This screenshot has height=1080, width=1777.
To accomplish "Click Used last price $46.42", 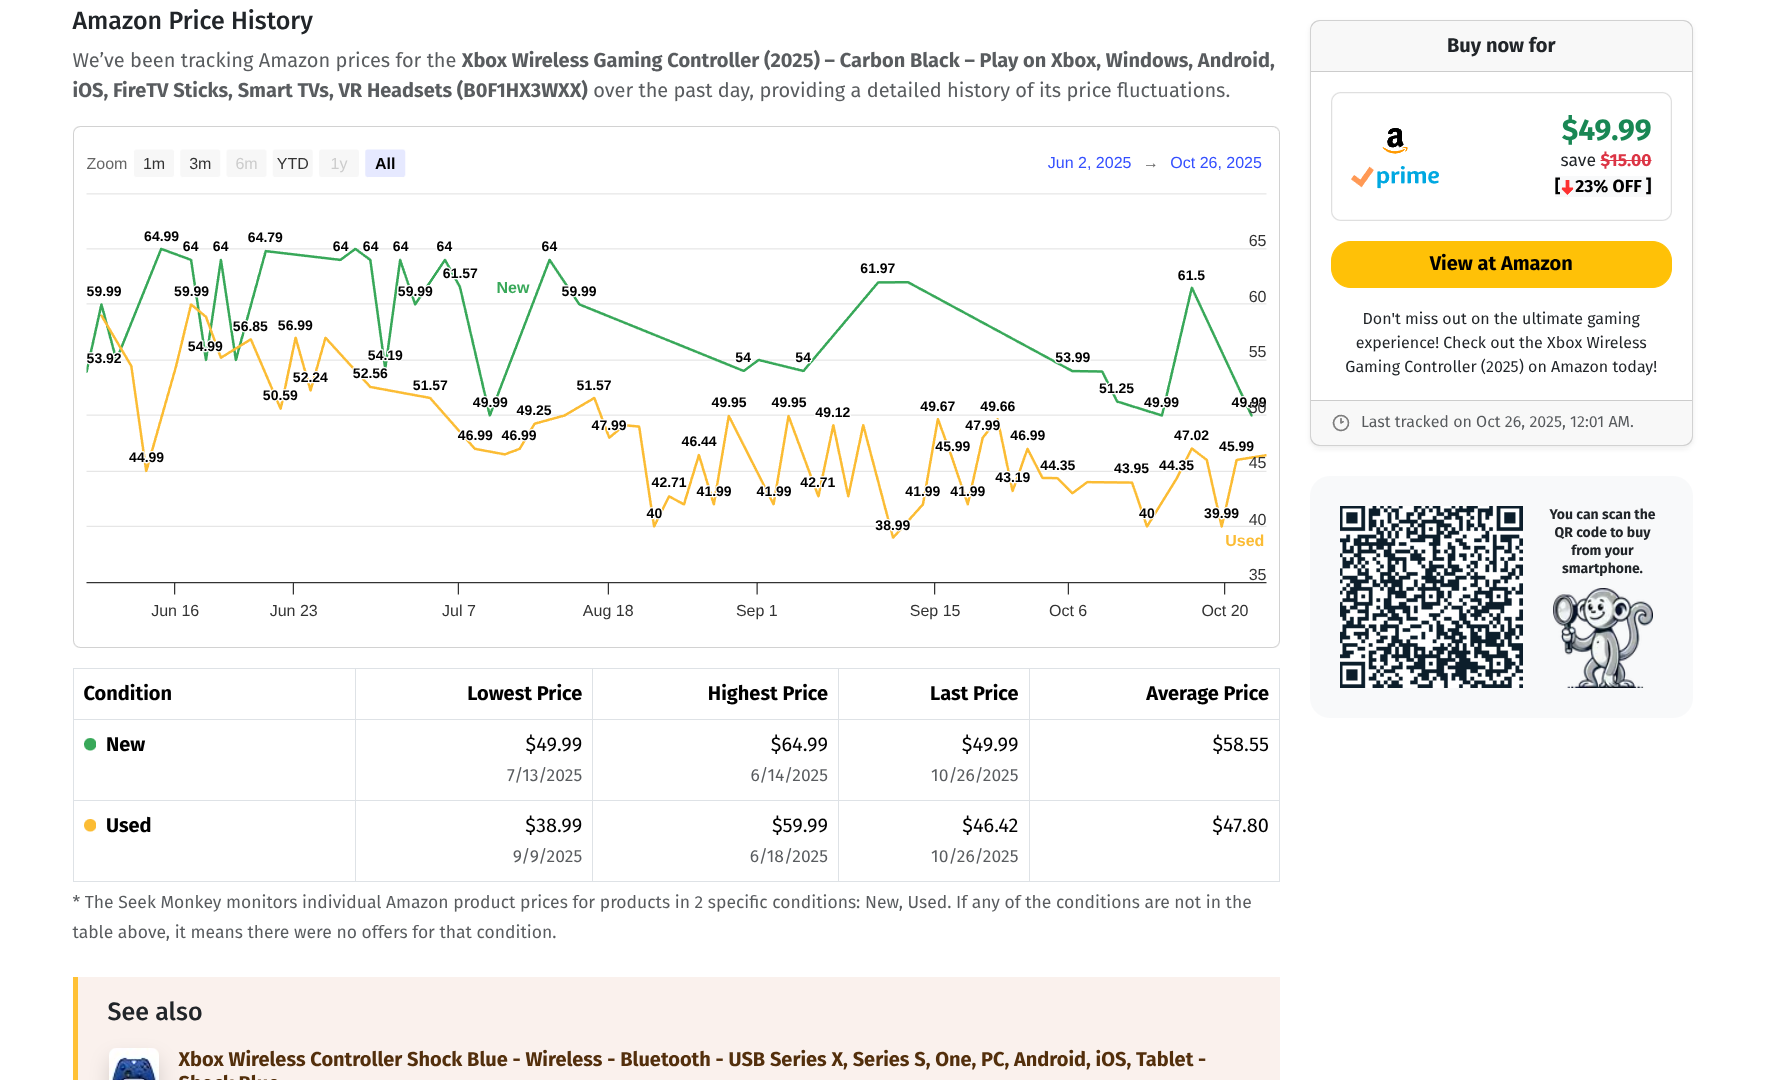I will coord(989,825).
